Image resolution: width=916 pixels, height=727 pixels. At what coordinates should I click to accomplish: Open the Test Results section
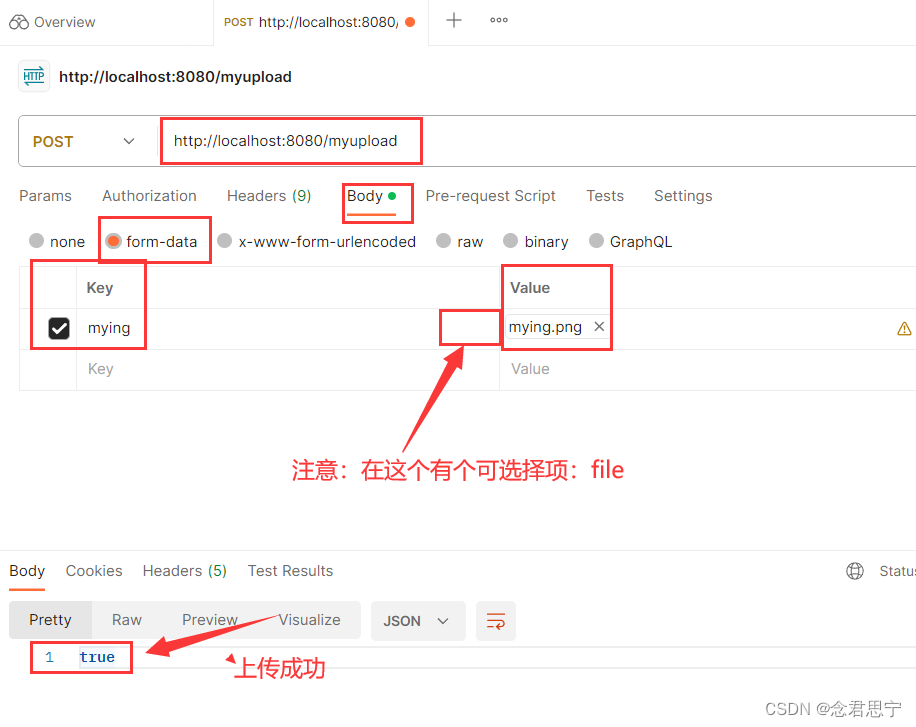pyautogui.click(x=290, y=570)
